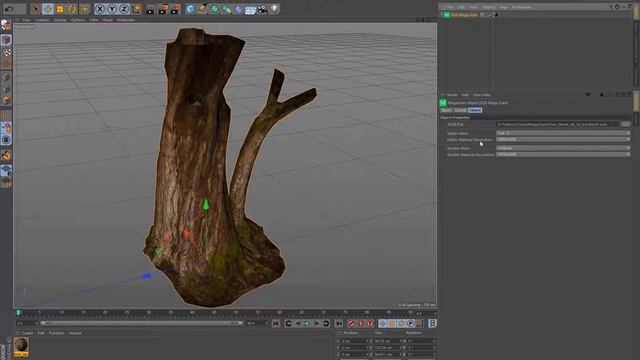Viewport: 640px width, 360px height.
Task: Select Model mode cube in left sidebar
Action: pos(6,40)
